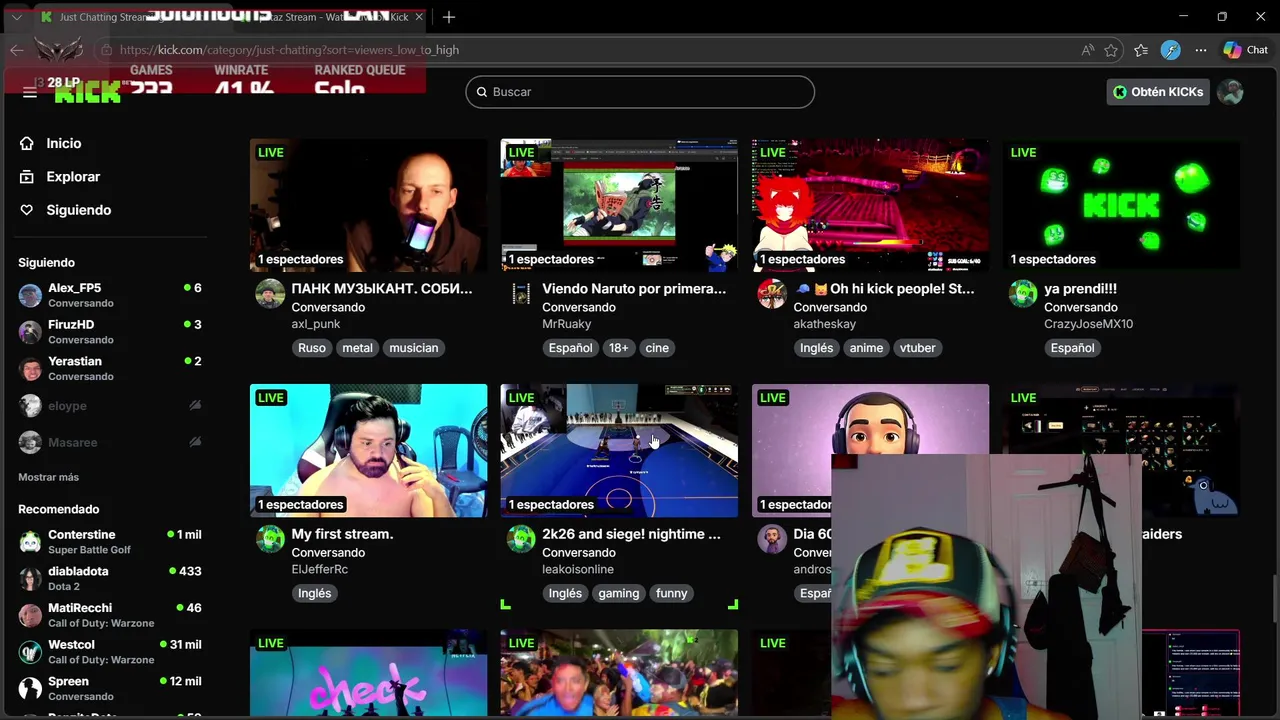Select the 18+ tag
Viewport: 1280px width, 720px height.
619,348
